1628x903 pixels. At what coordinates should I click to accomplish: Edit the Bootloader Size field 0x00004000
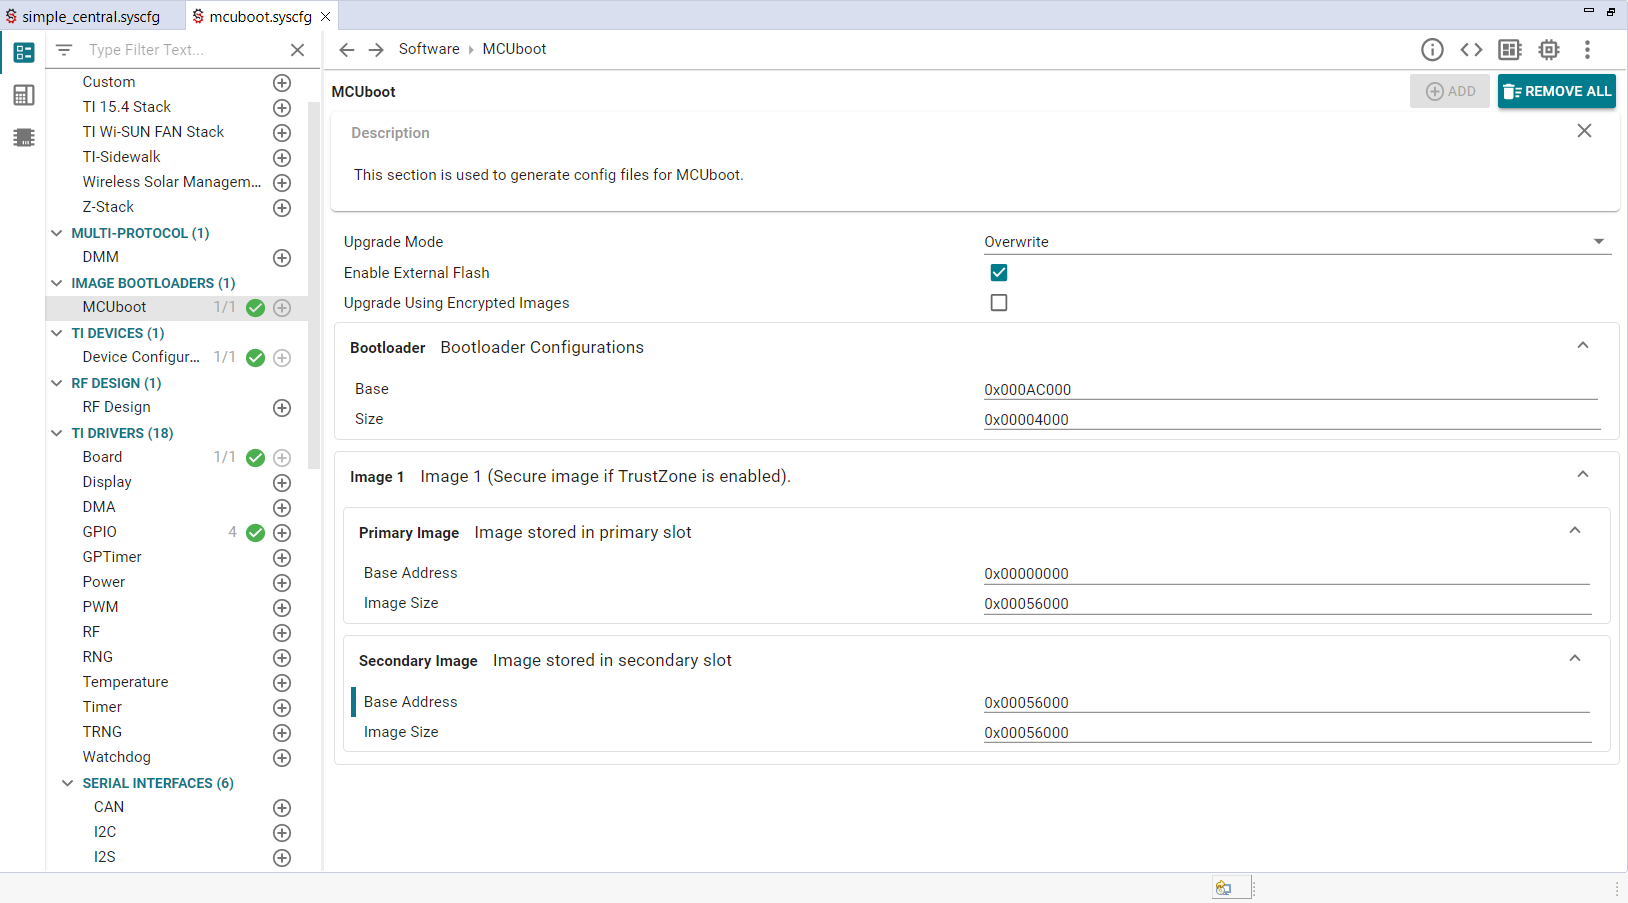coord(1291,419)
